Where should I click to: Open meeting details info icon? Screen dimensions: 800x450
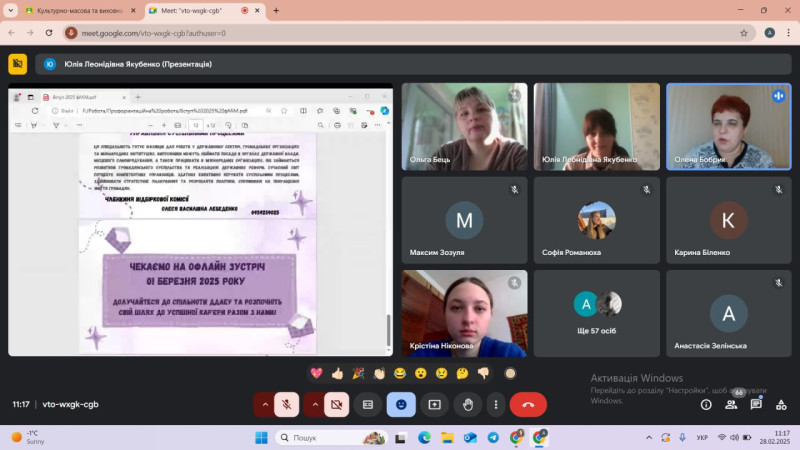tap(706, 404)
